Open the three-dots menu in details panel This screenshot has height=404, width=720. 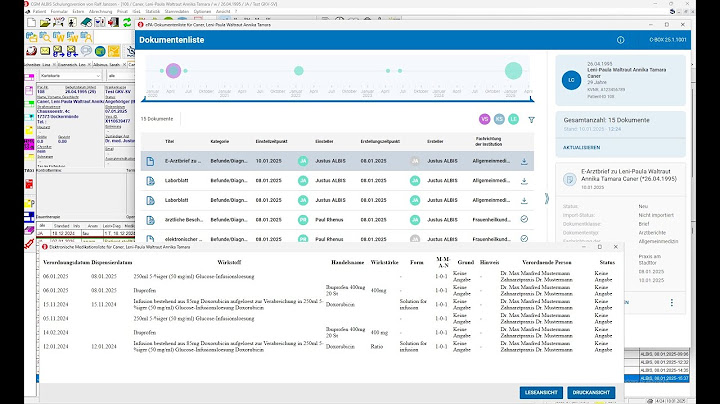coord(672,303)
